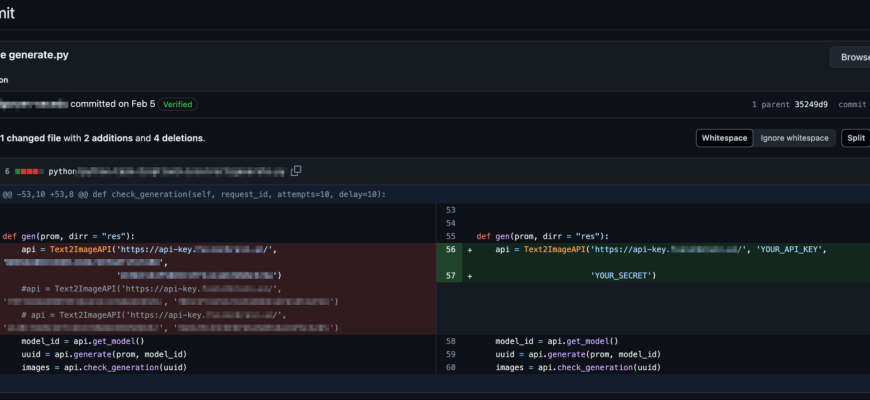Click the blurred committer username
This screenshot has height=400, width=870.
point(33,104)
